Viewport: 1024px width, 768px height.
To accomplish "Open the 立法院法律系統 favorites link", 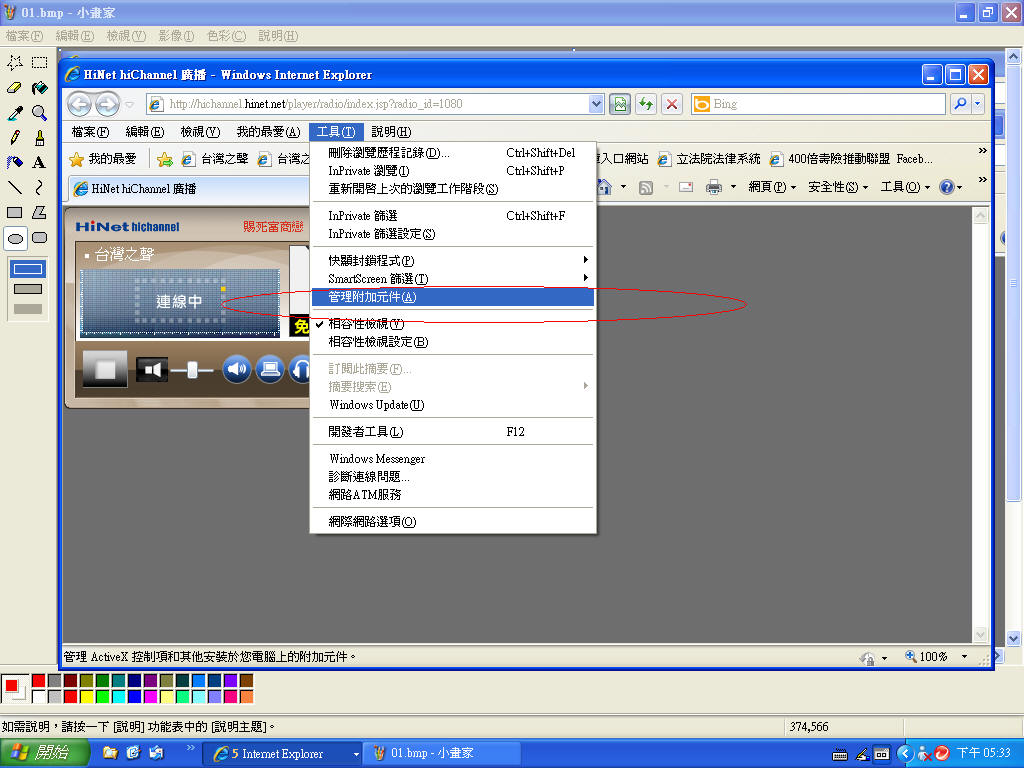I will pyautogui.click(x=709, y=159).
